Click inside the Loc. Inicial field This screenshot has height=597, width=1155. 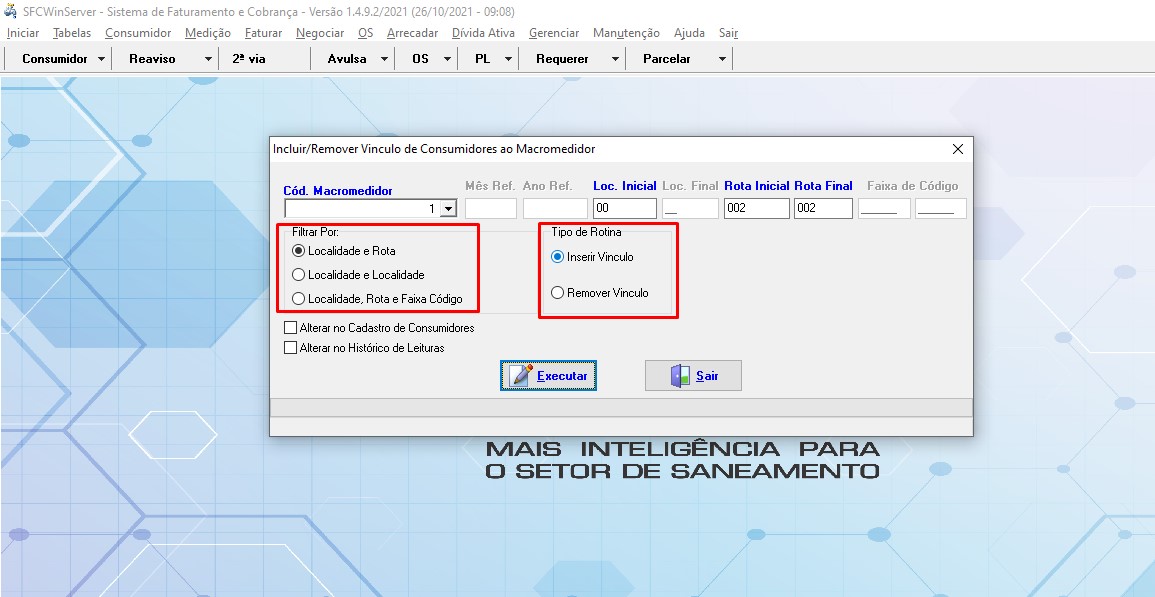[625, 207]
